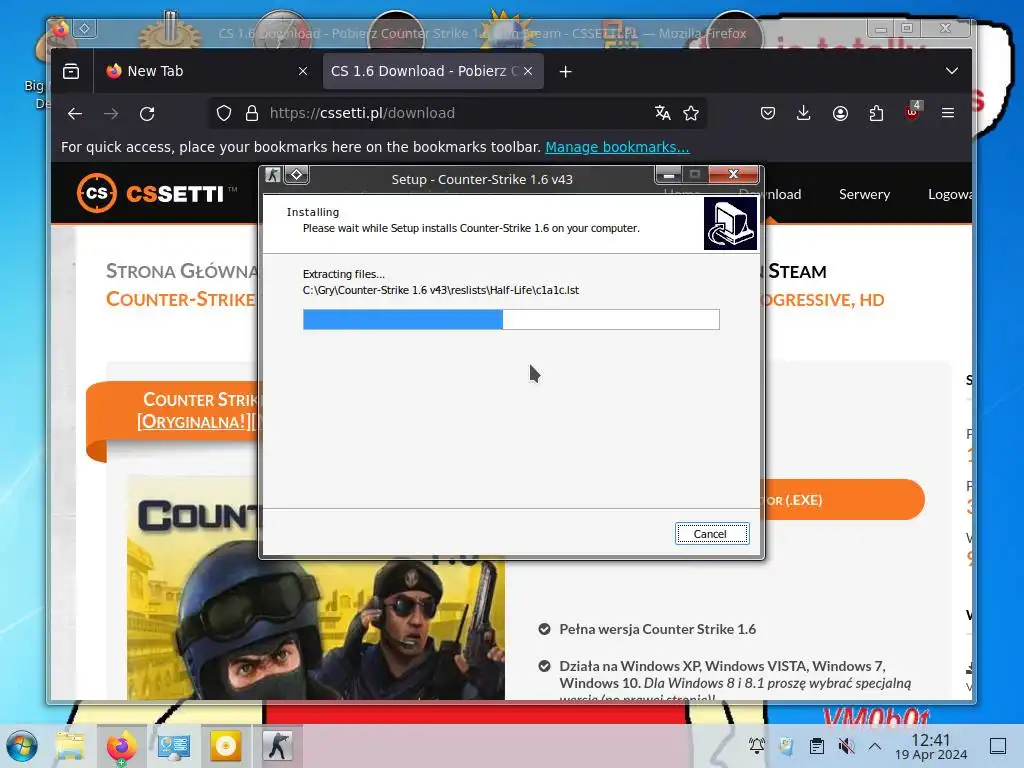Minimize the Setup dialog window

point(668,174)
